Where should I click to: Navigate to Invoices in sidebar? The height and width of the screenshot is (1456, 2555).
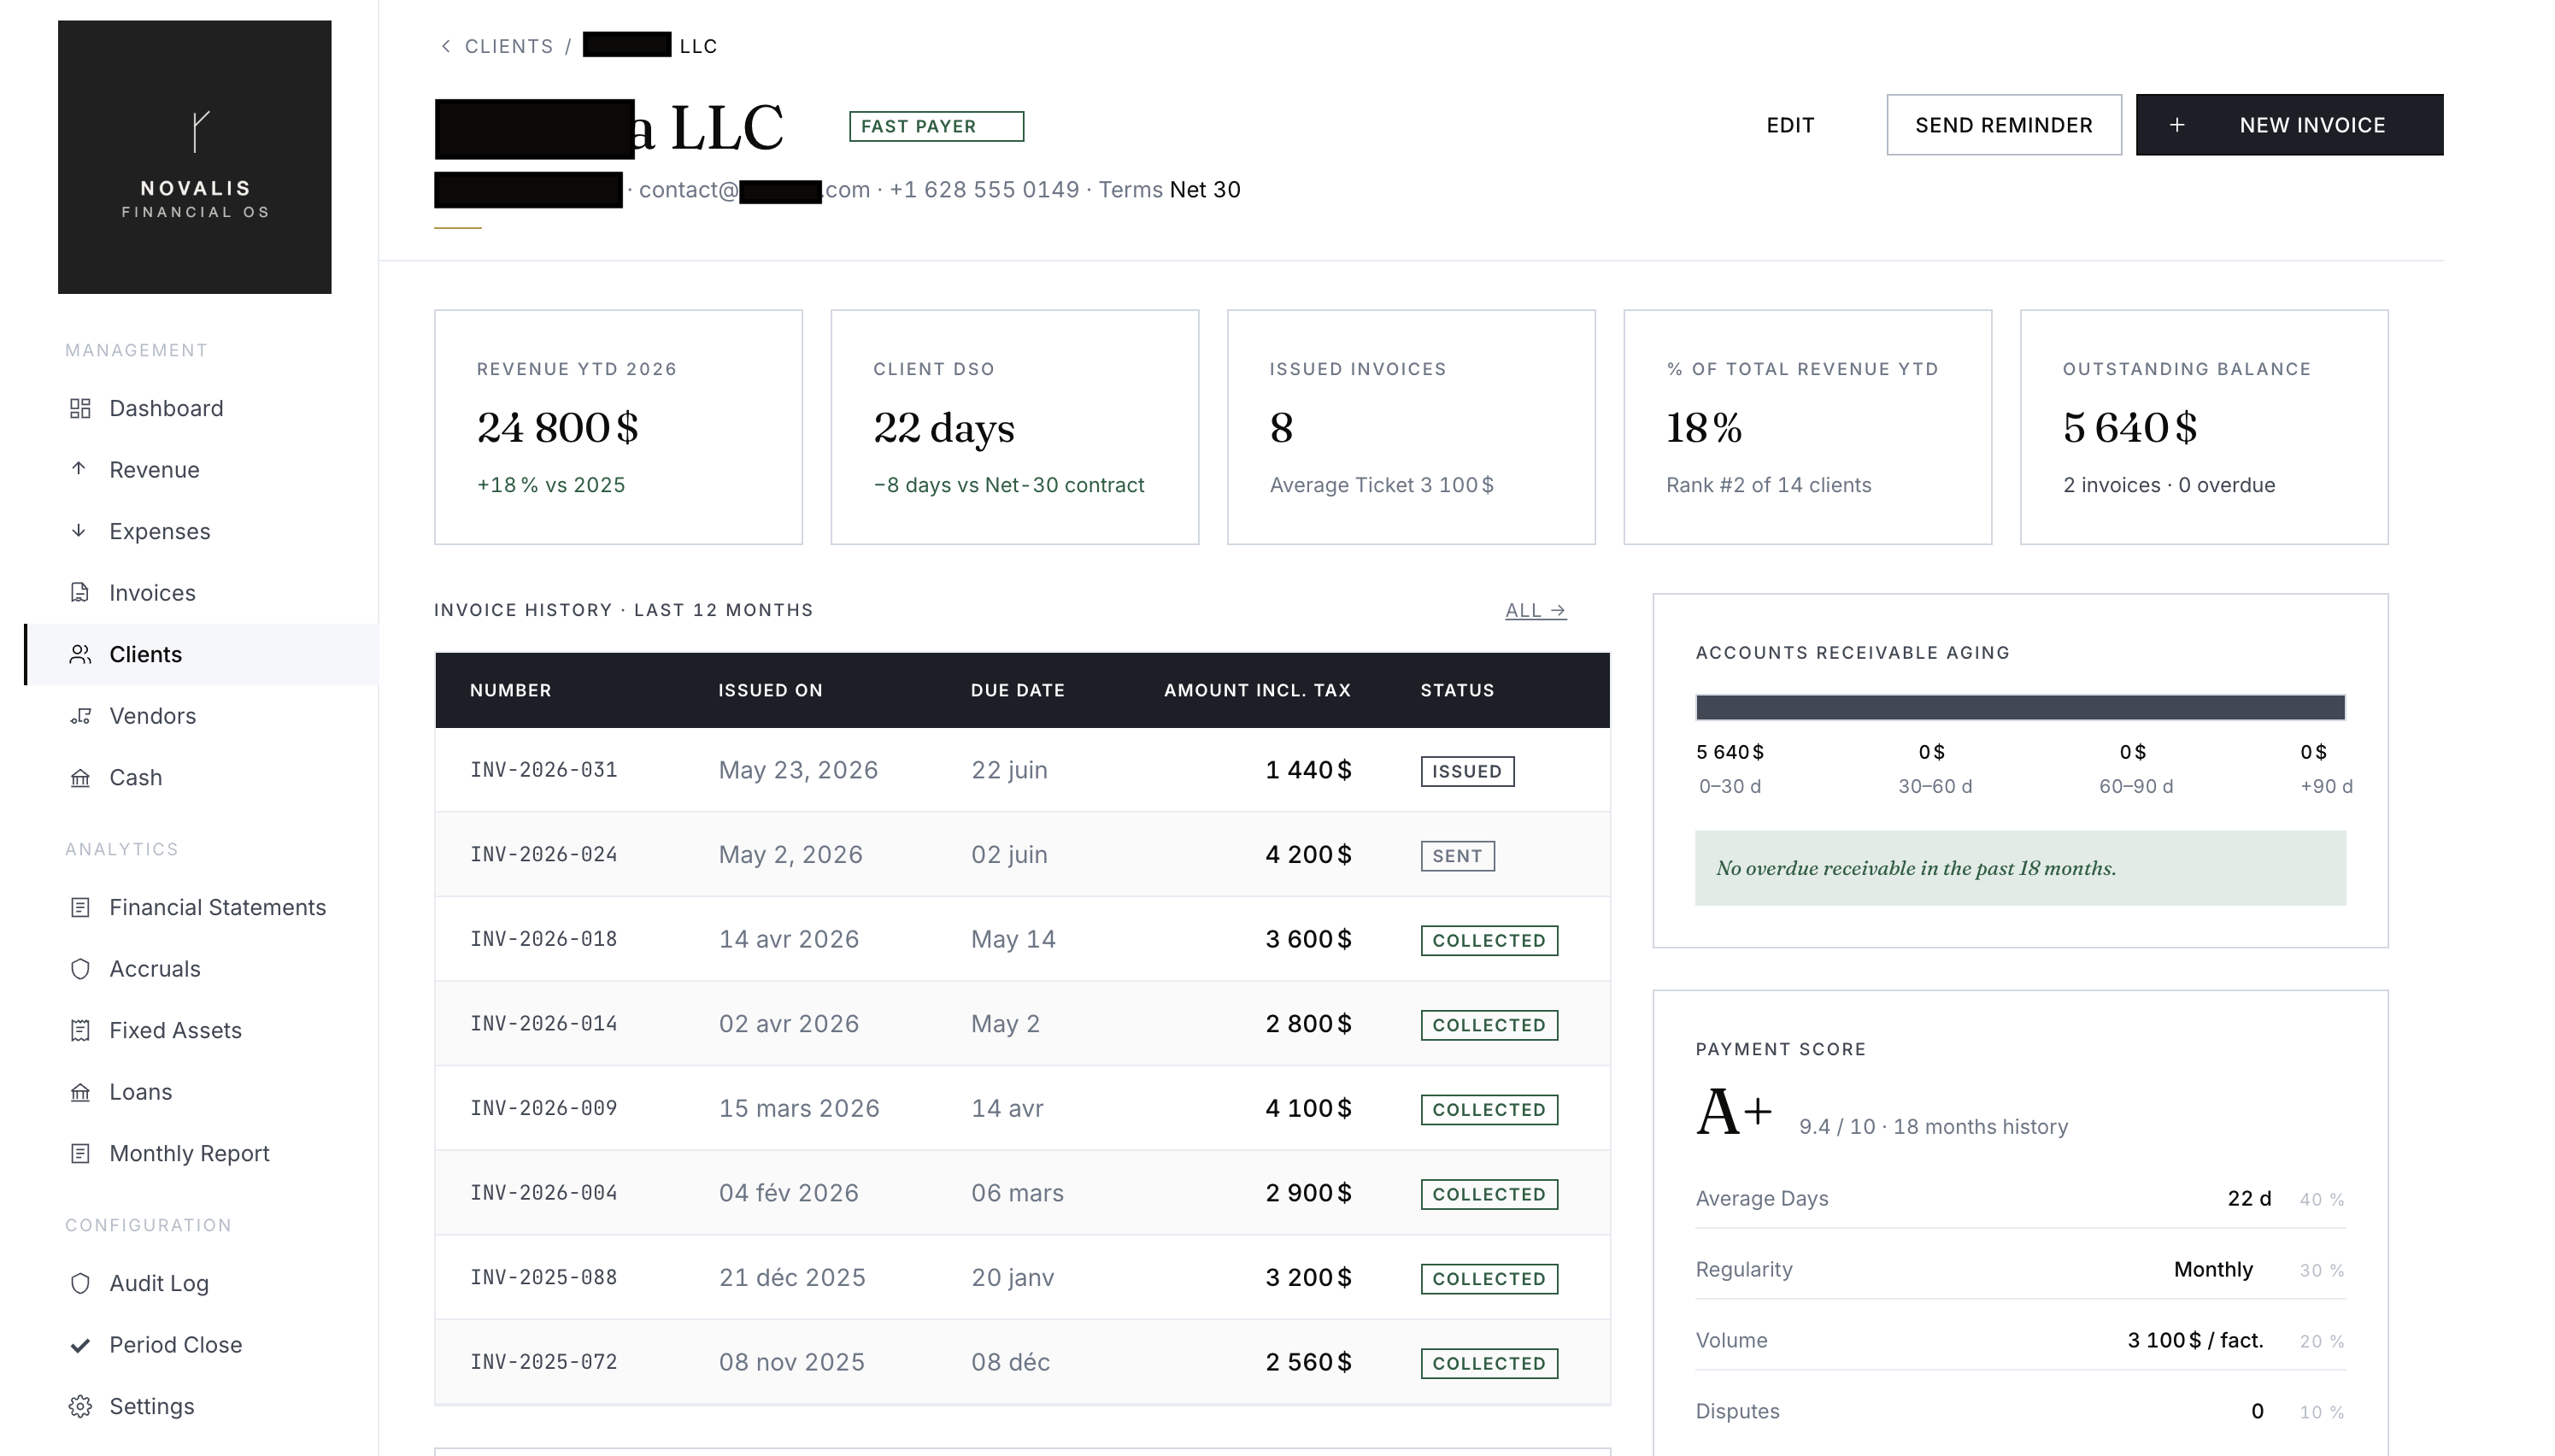point(200,592)
